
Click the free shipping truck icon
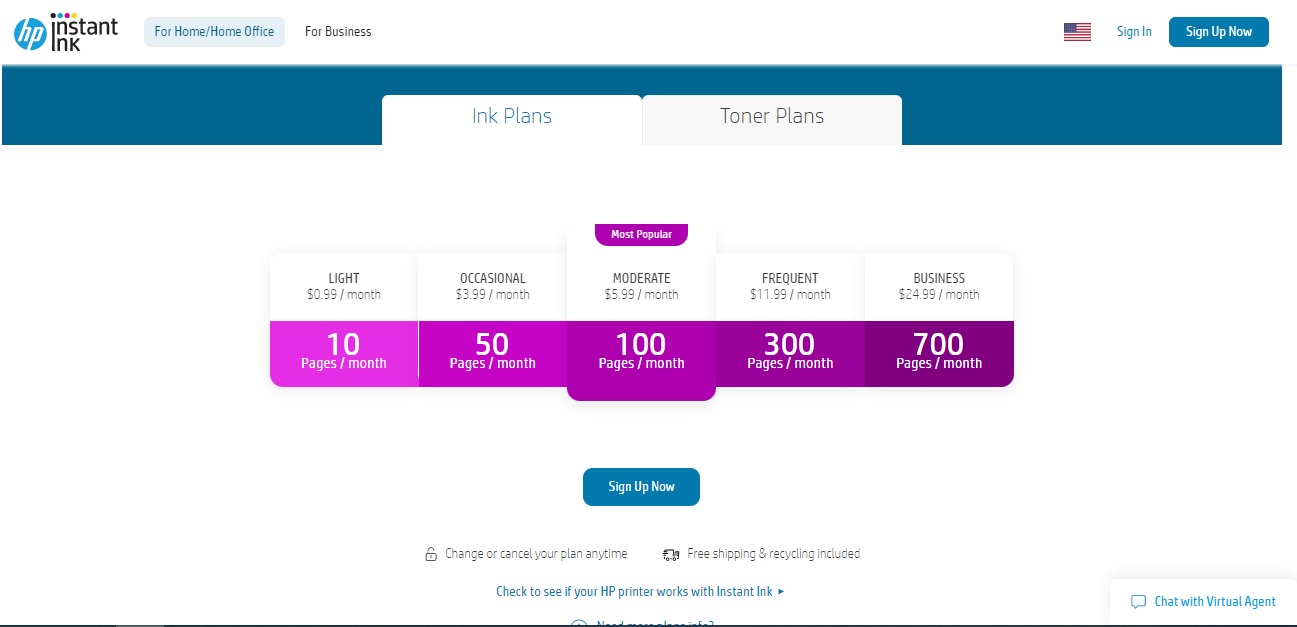671,554
